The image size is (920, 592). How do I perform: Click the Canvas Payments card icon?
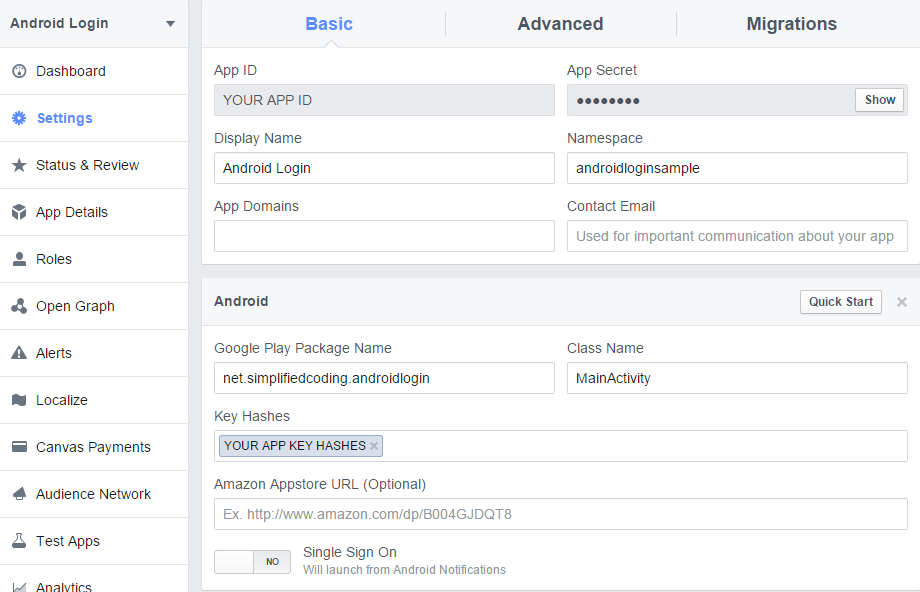19,446
